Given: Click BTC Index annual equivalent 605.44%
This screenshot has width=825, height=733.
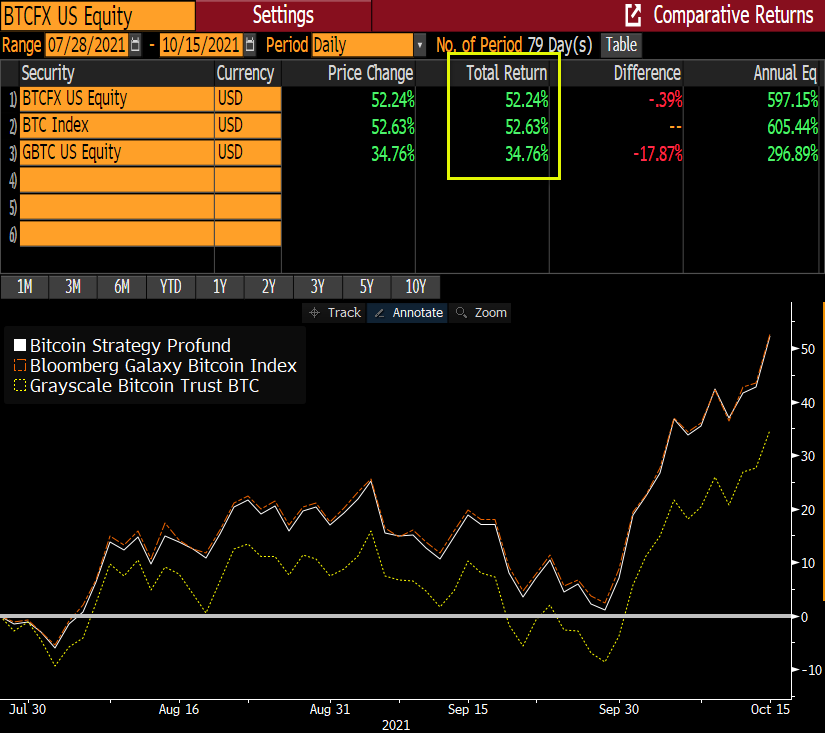Looking at the screenshot, I should click(x=793, y=127).
